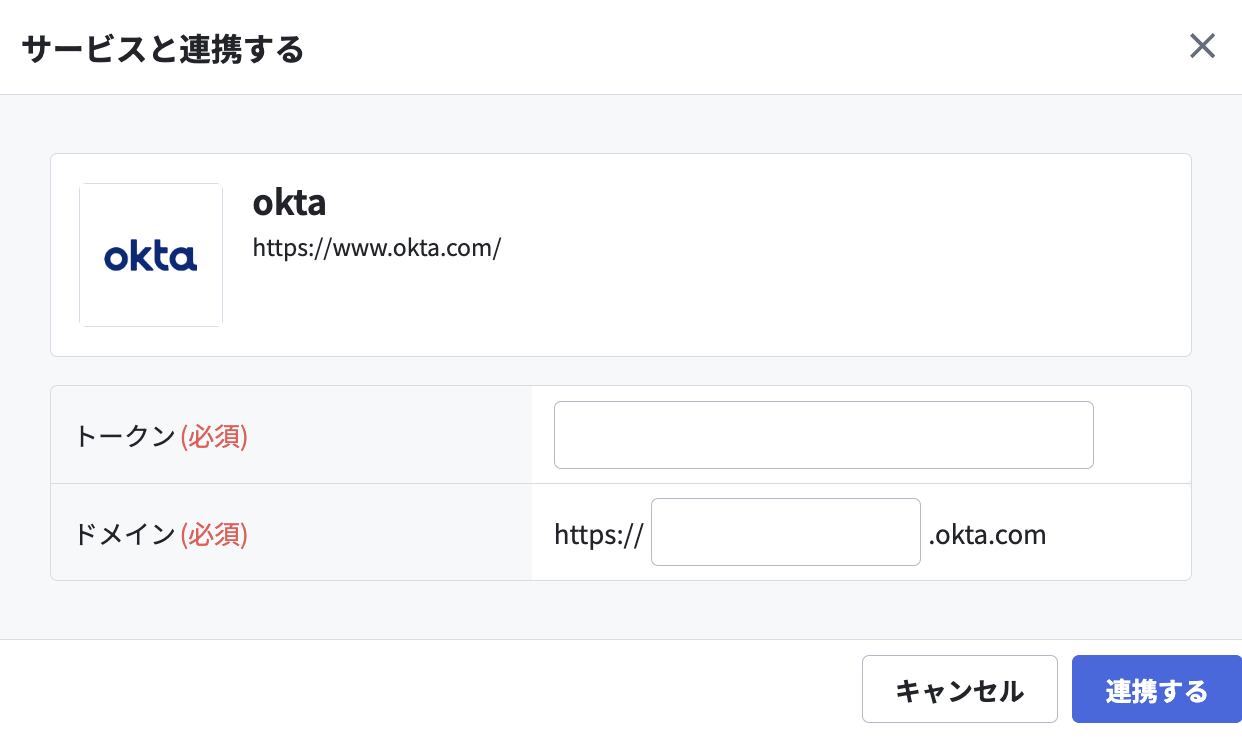Click the .okta.com suffix text
Viewport: 1242px width, 738px height.
point(987,535)
